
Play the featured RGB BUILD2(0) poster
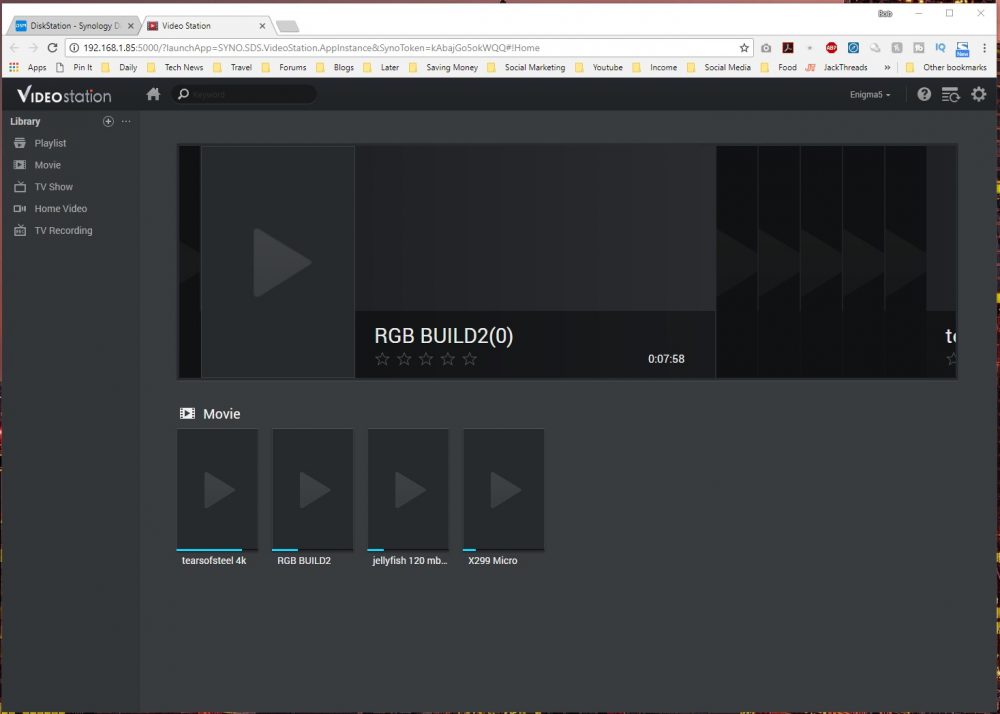pos(278,262)
